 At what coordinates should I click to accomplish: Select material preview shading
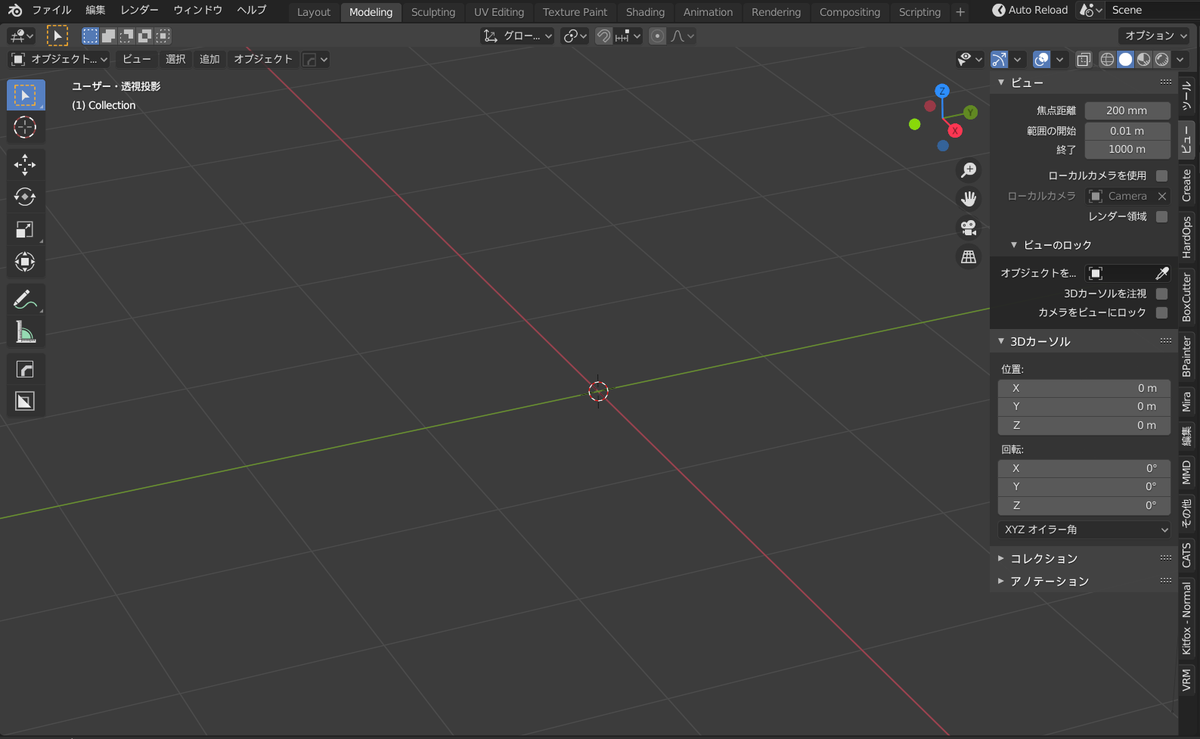1143,60
